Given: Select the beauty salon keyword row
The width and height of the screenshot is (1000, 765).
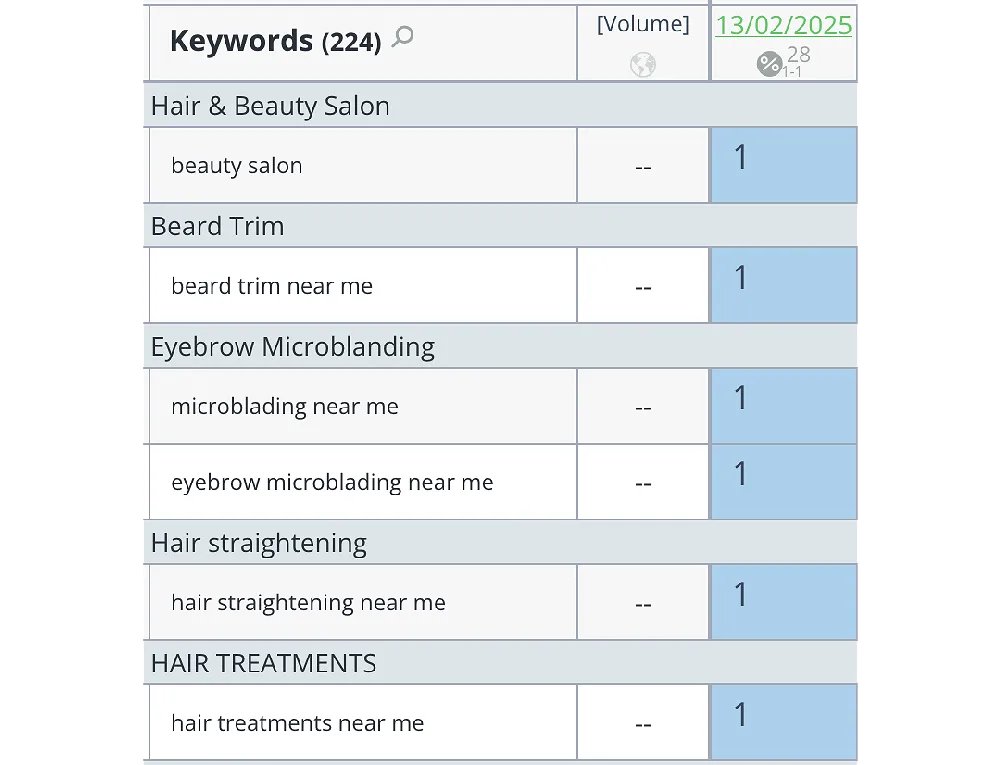Looking at the screenshot, I should click(237, 166).
